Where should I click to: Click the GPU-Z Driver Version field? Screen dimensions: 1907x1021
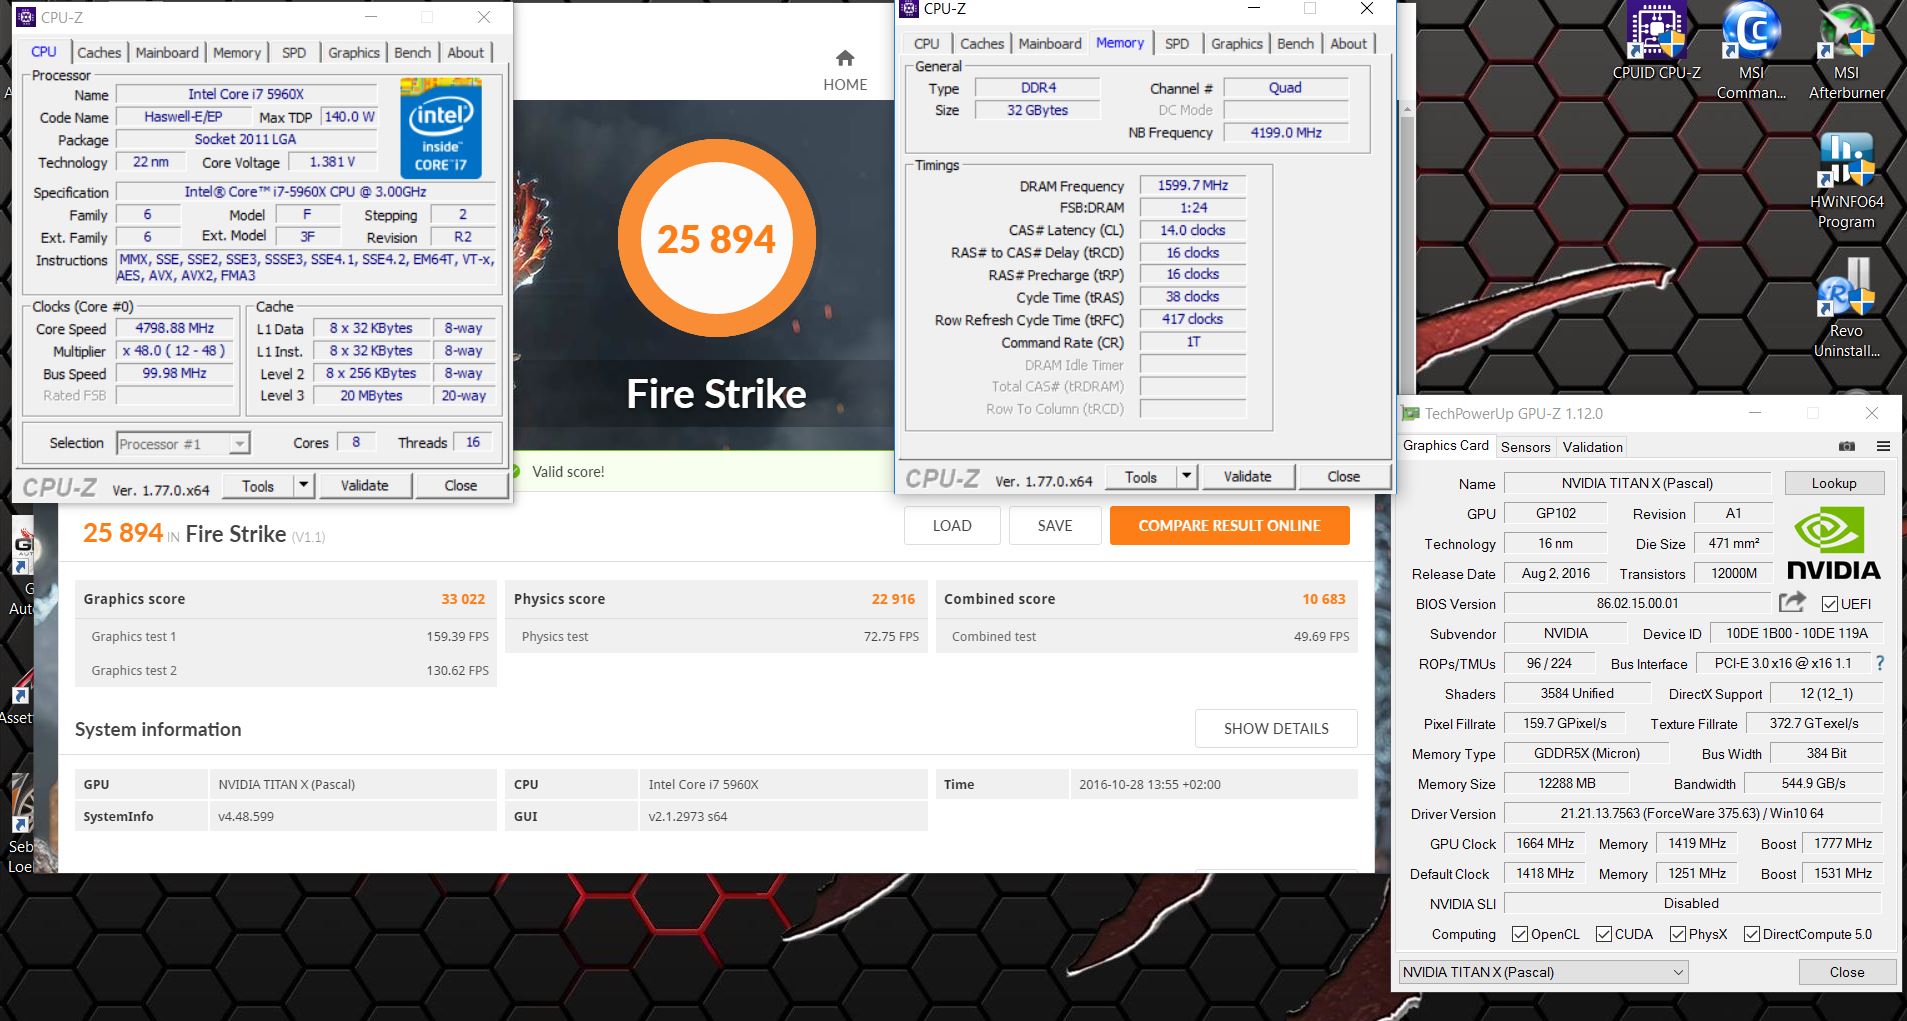tap(1692, 813)
